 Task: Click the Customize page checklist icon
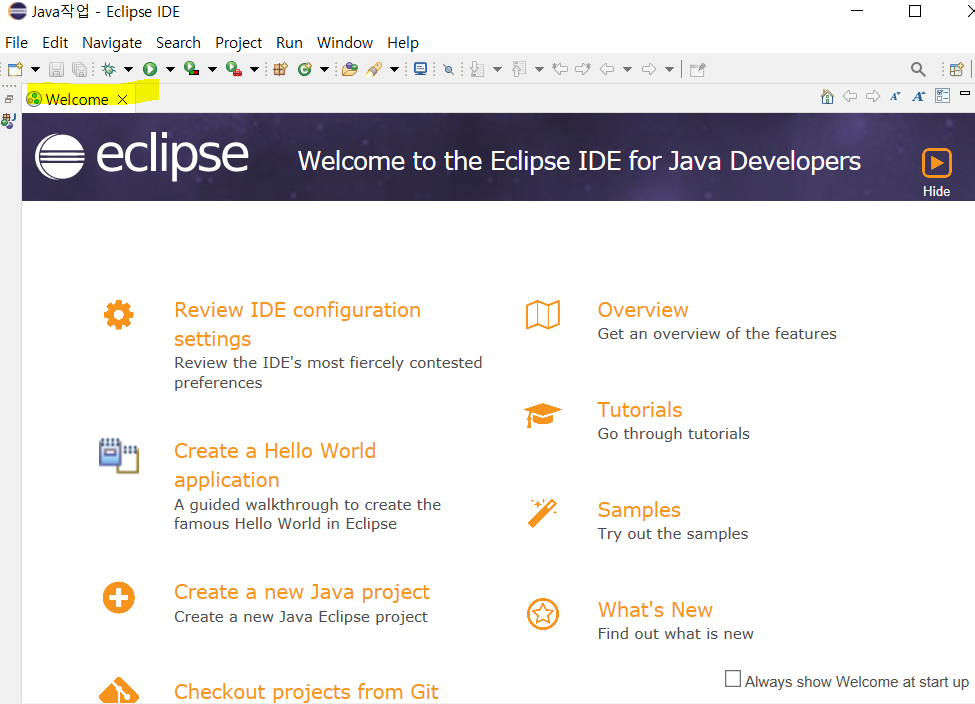[x=943, y=96]
